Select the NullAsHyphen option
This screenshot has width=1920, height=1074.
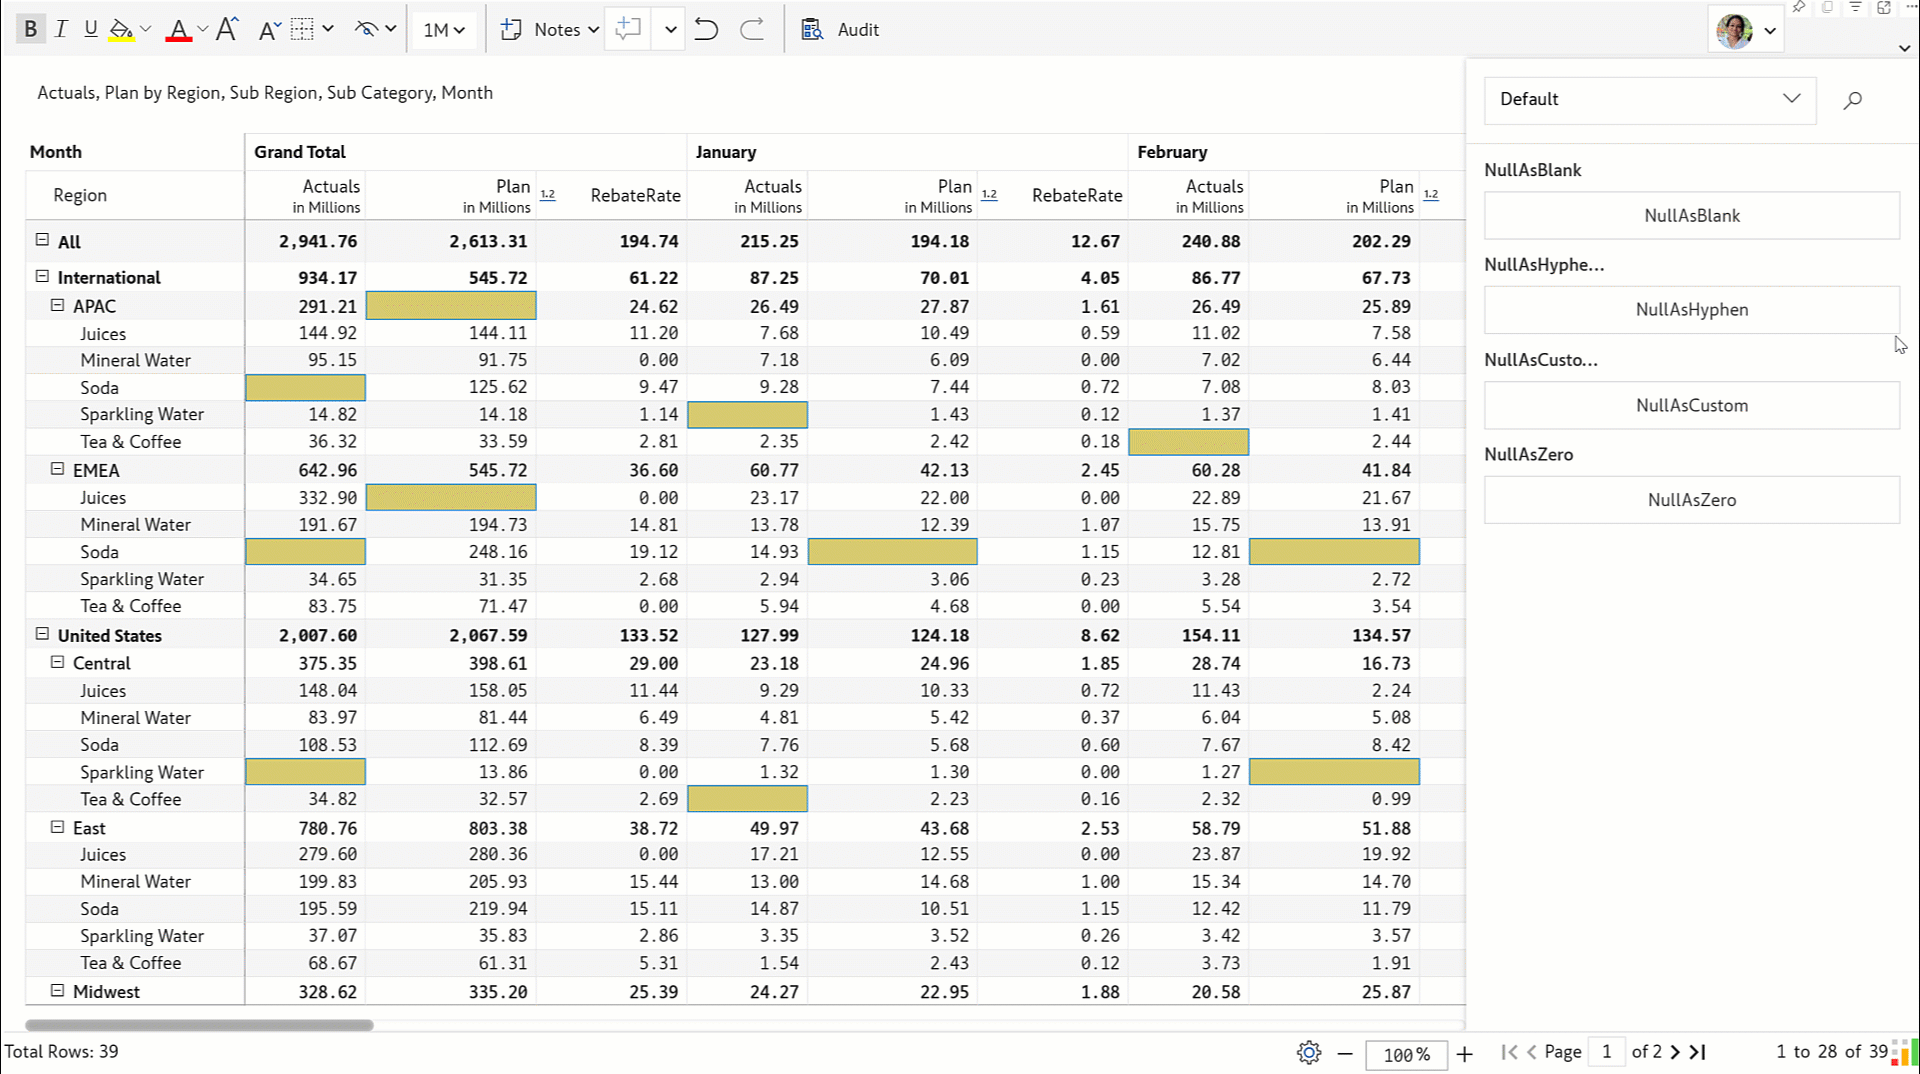(1691, 309)
